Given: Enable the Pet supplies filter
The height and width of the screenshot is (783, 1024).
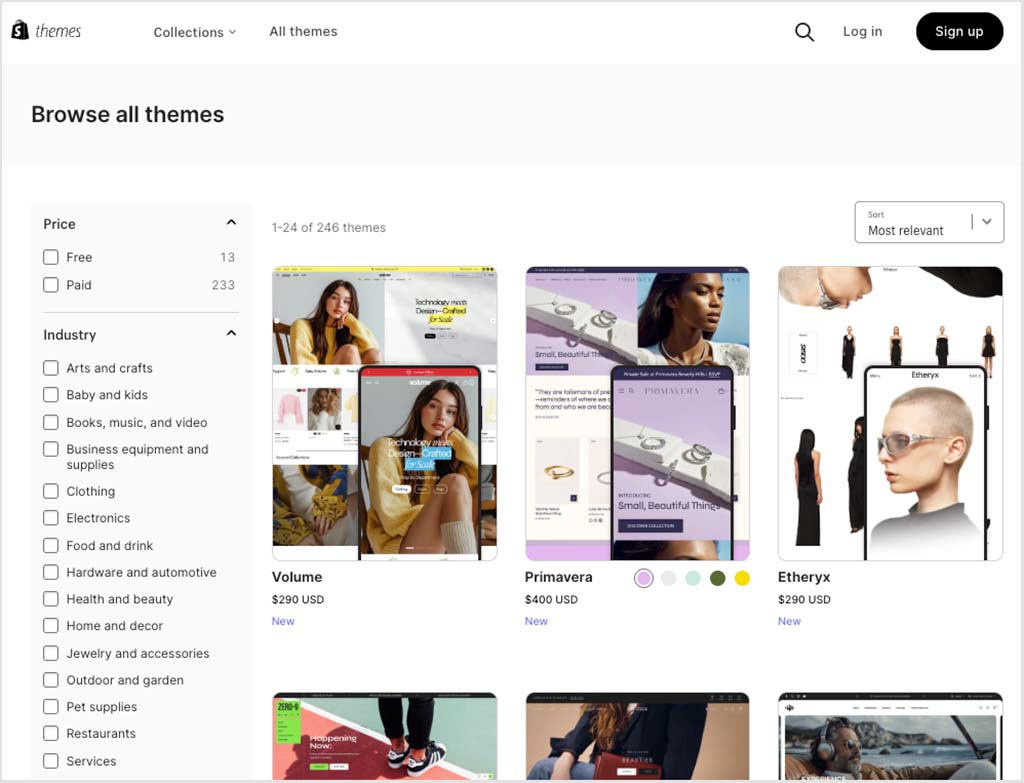Looking at the screenshot, I should [x=50, y=707].
